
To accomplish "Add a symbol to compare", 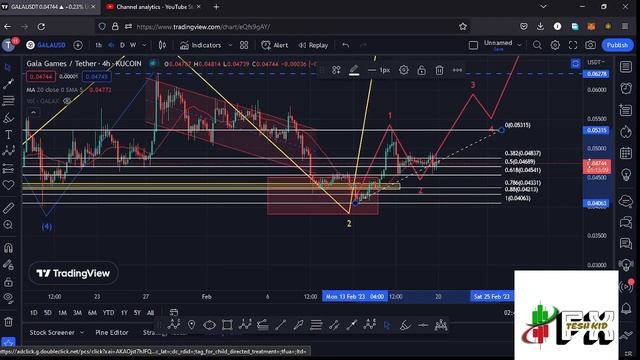I will (x=78, y=45).
